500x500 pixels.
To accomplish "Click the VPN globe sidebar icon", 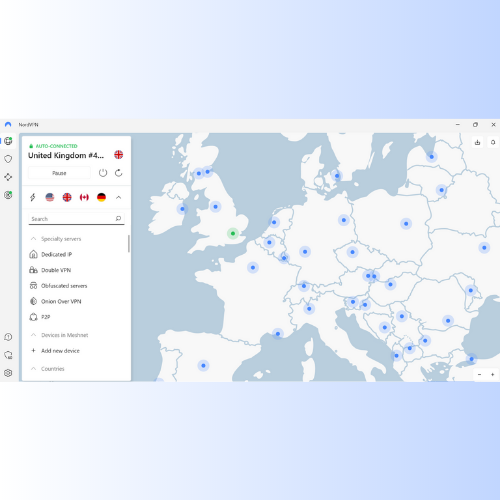I will click(x=8, y=141).
